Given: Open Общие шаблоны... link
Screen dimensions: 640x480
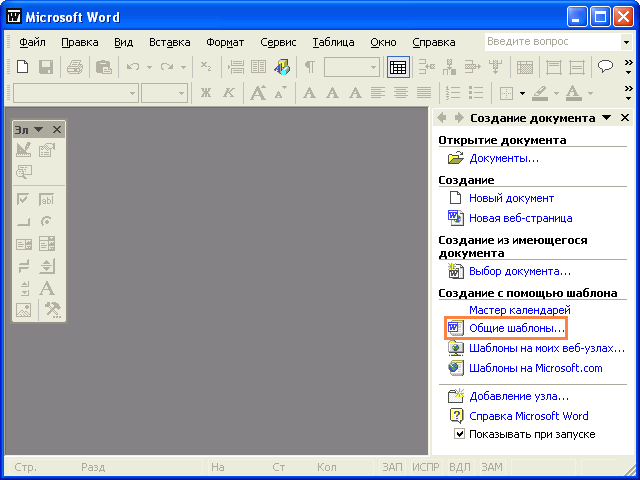Looking at the screenshot, I should click(517, 328).
